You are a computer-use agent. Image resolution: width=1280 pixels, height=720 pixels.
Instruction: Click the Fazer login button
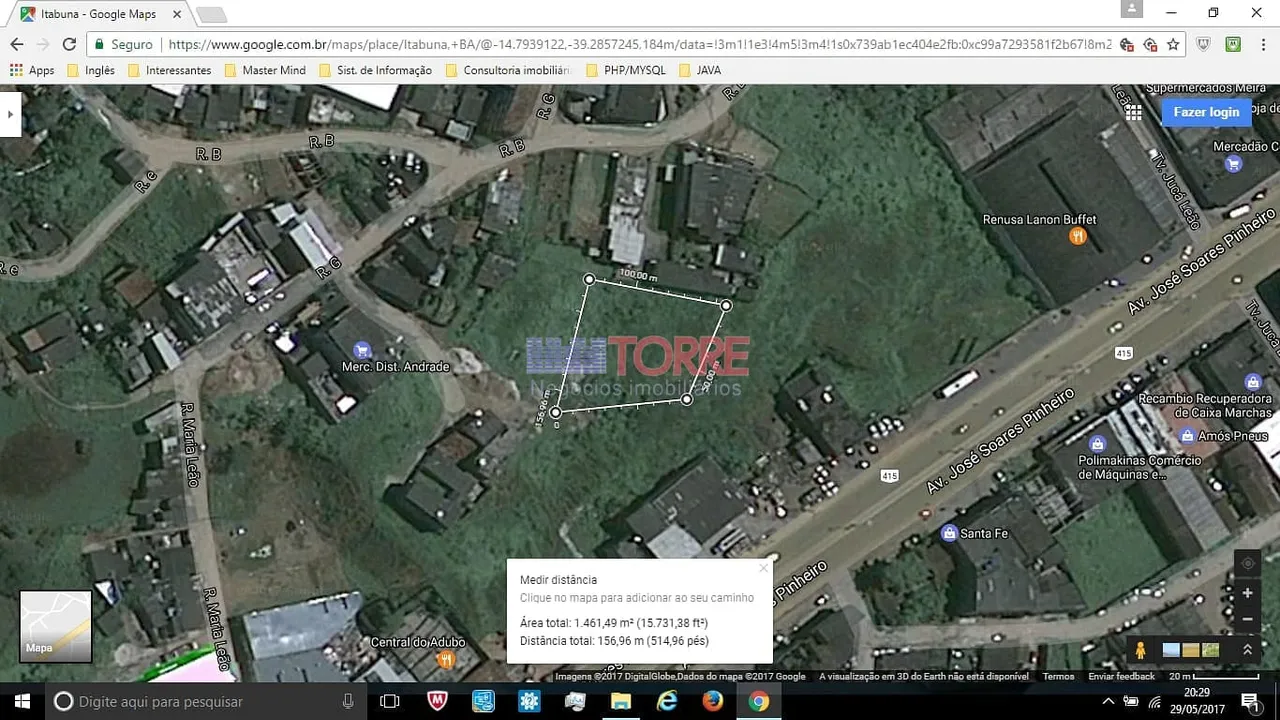[1206, 112]
